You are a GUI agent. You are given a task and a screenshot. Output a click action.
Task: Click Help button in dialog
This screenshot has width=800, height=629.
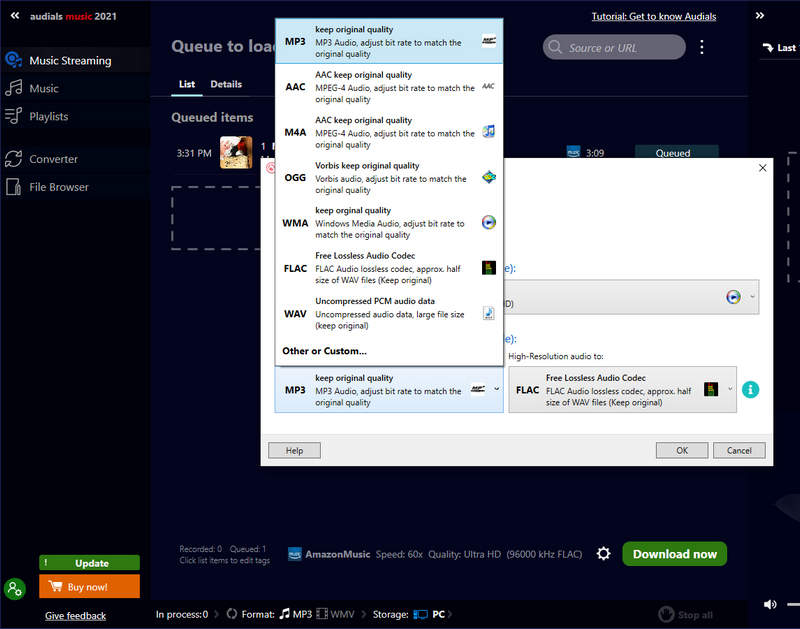[294, 450]
